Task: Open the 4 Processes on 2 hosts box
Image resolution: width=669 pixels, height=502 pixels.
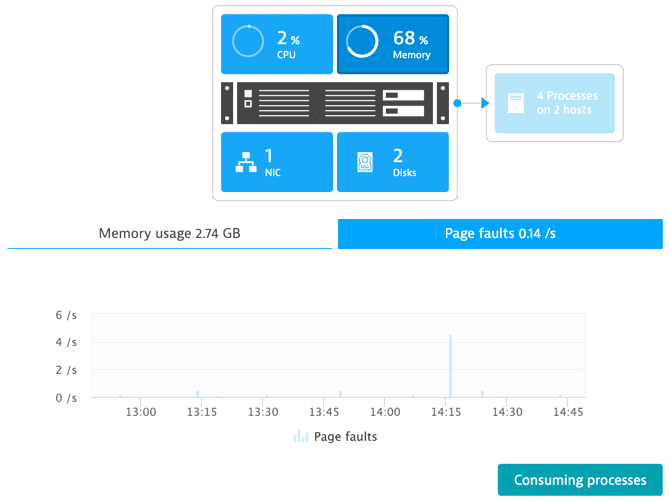Action: point(555,103)
